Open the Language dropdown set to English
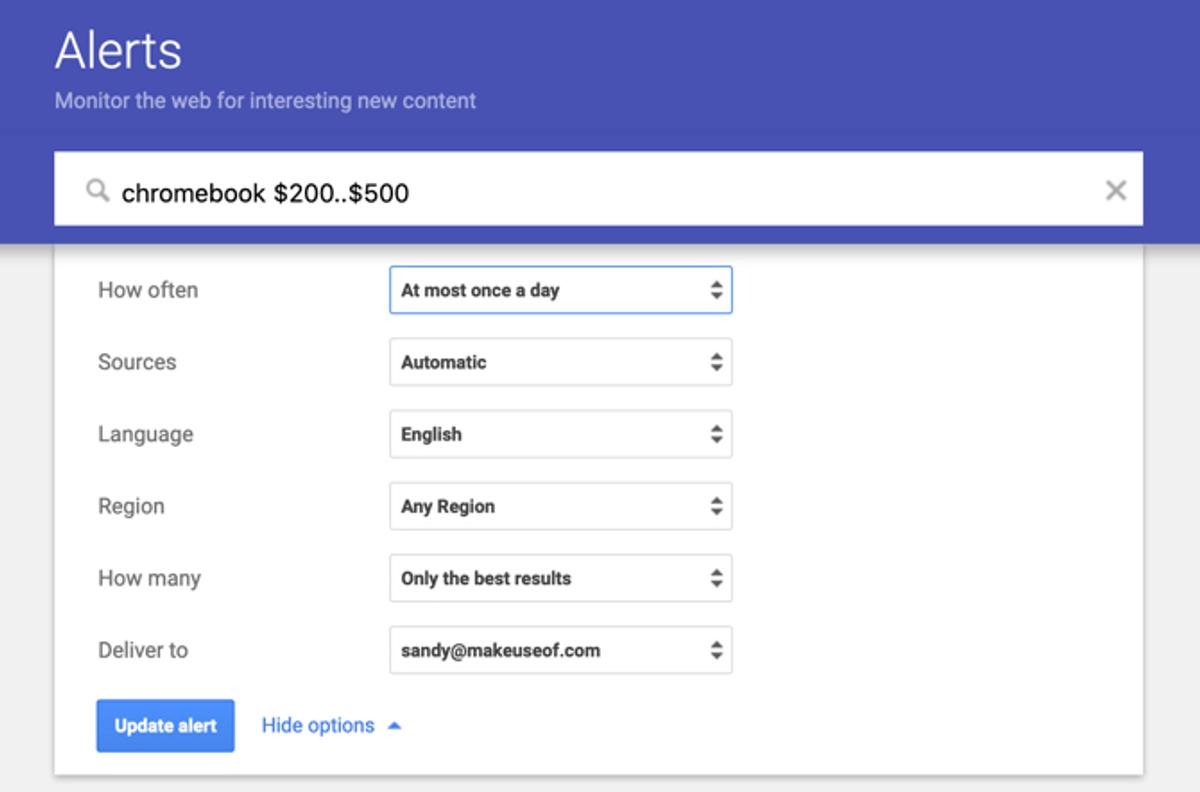The width and height of the screenshot is (1200, 792). tap(560, 434)
